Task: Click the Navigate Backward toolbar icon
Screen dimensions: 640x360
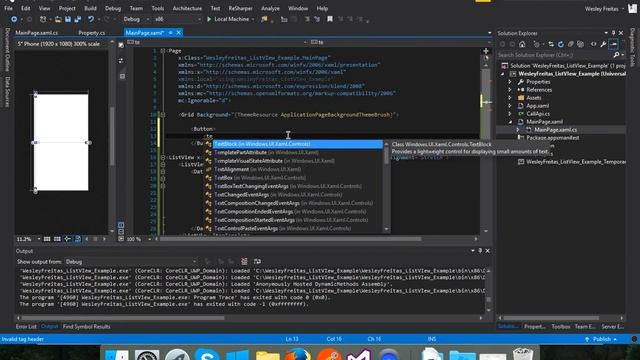Action: pyautogui.click(x=14, y=19)
